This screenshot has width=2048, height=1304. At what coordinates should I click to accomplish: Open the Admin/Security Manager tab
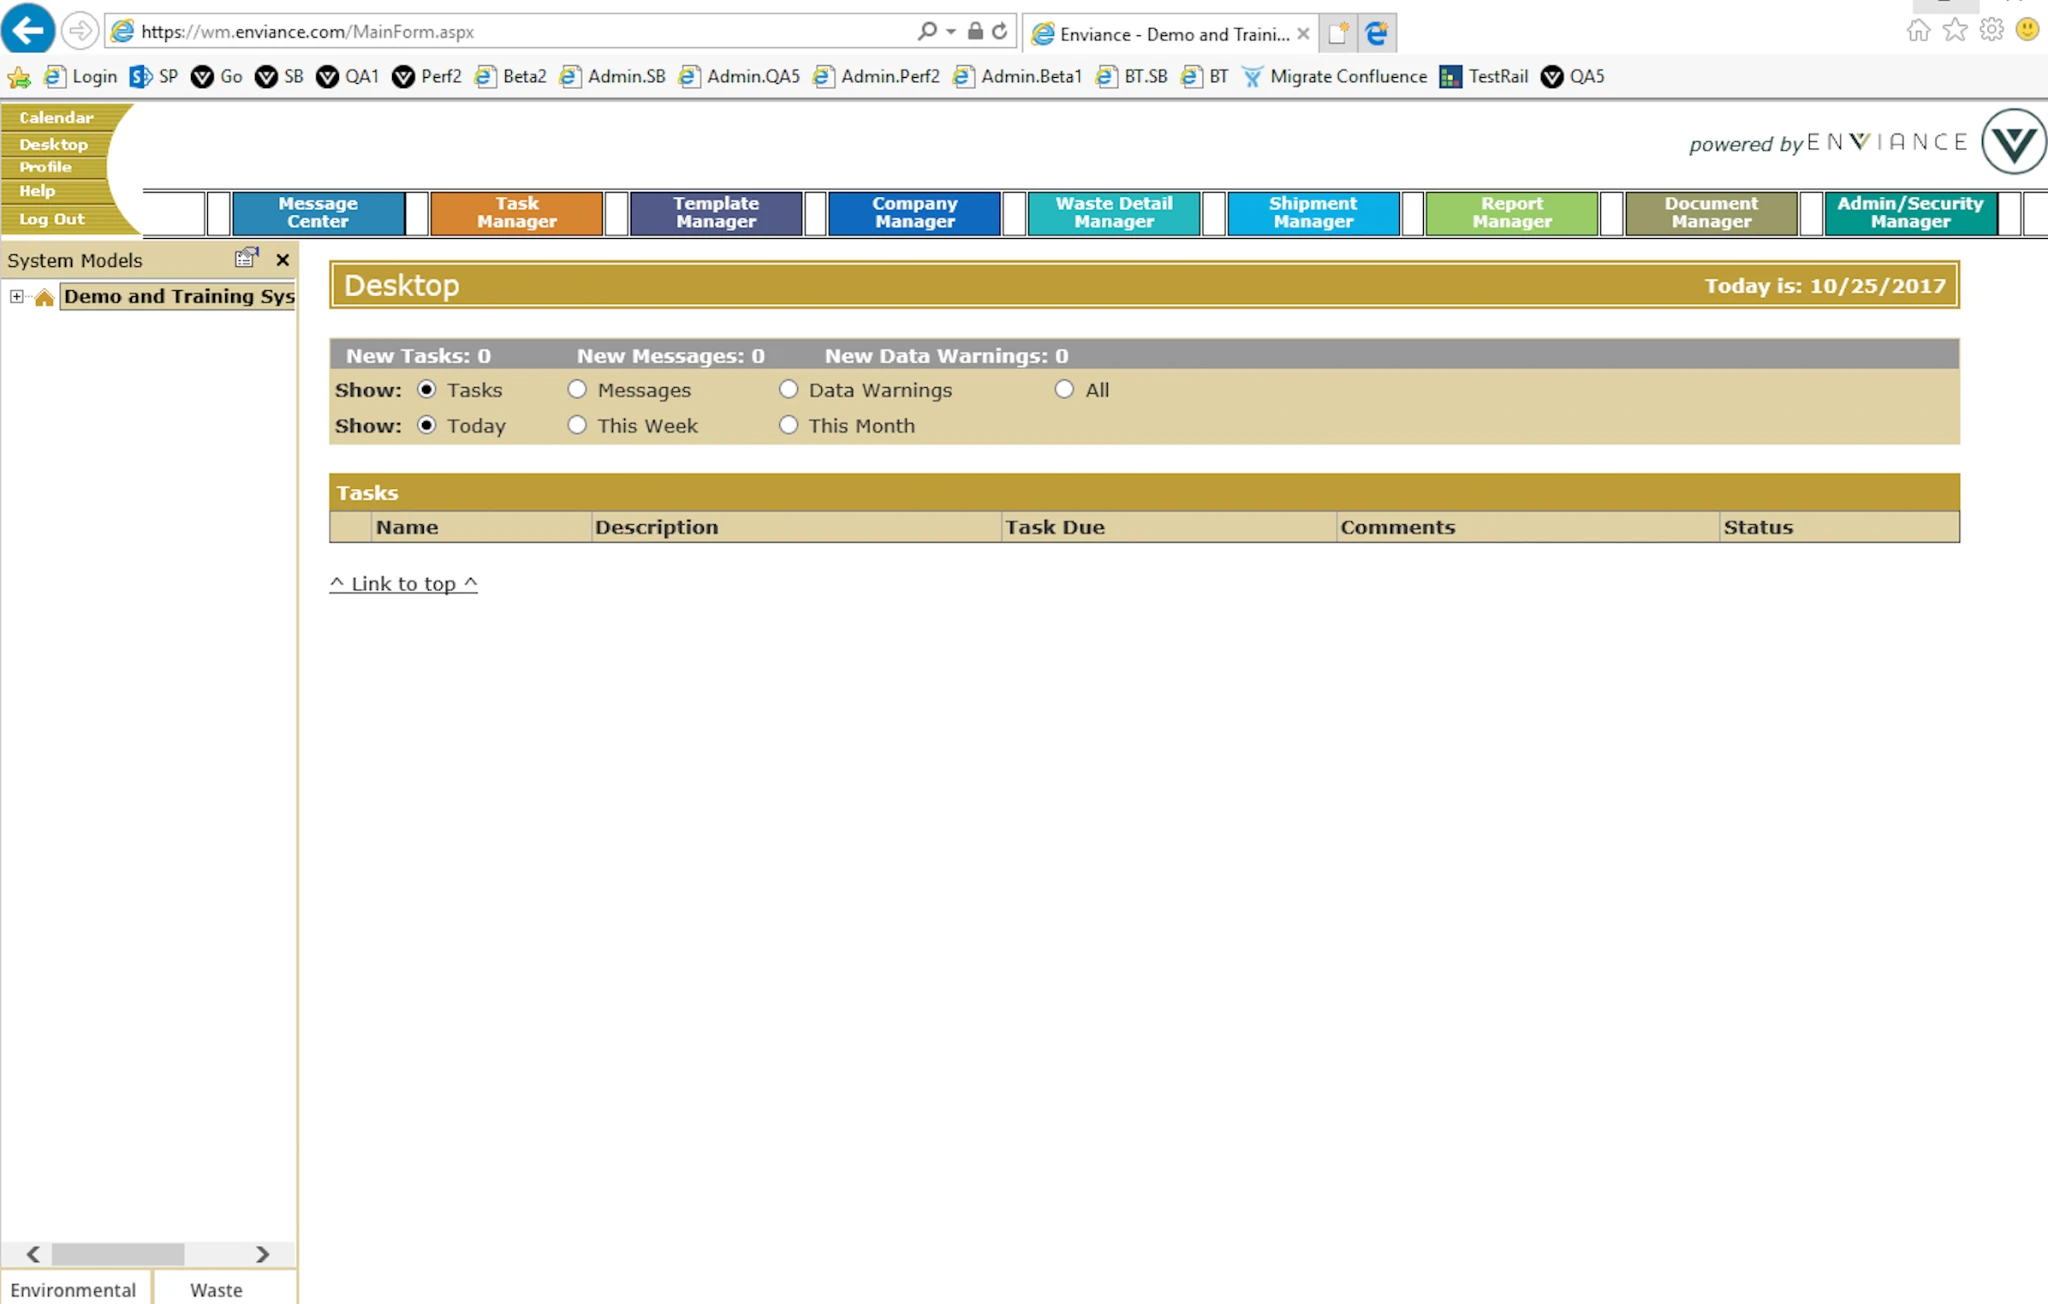coord(1910,213)
